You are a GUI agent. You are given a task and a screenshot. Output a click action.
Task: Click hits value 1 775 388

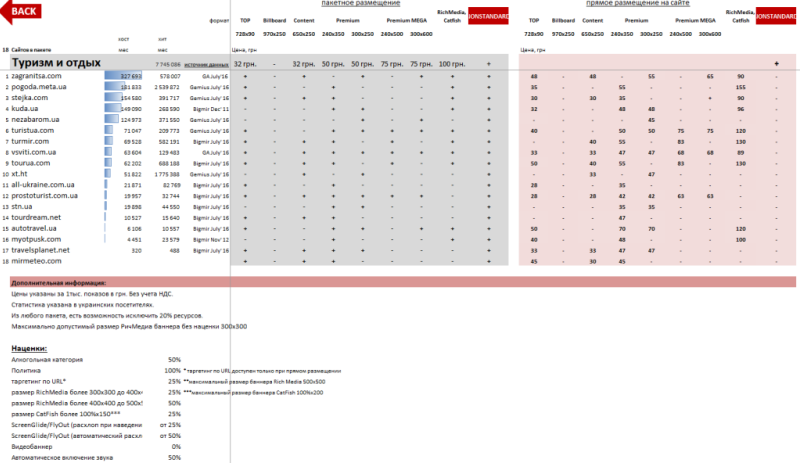pos(169,174)
